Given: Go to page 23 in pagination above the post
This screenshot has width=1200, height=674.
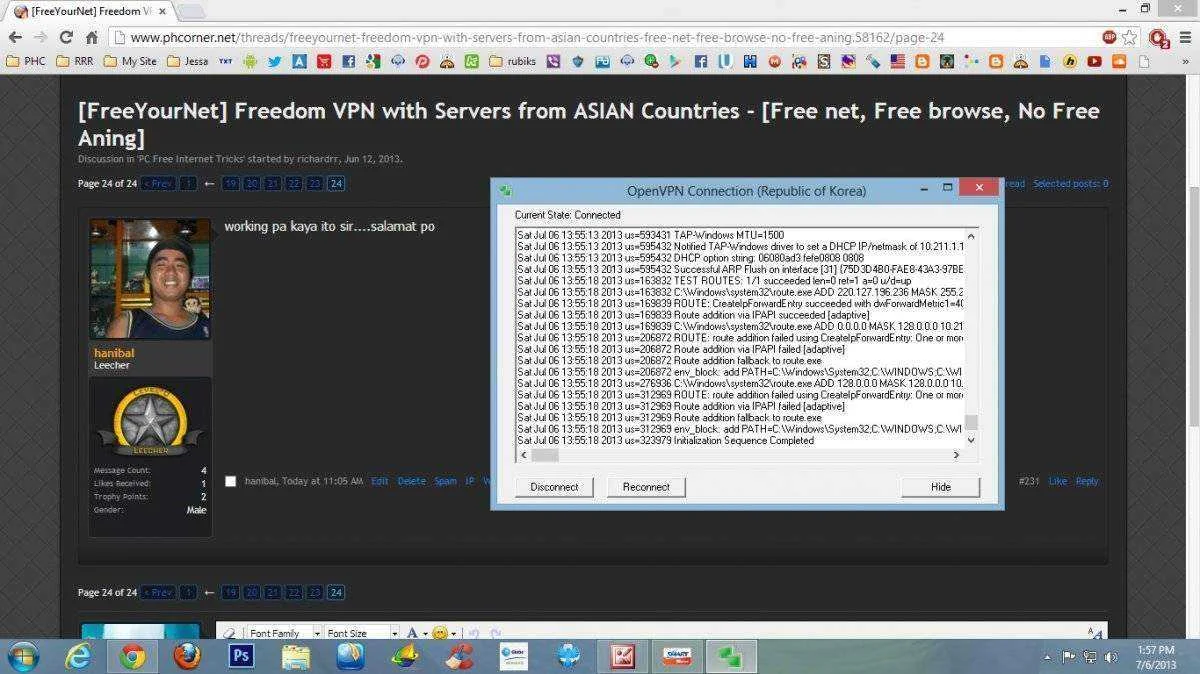Looking at the screenshot, I should 314,183.
